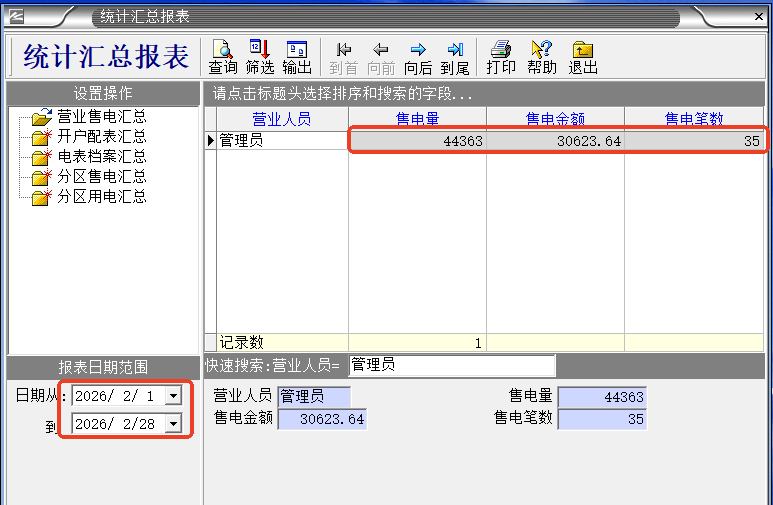Select 分区用电汇总 report entry
The image size is (773, 505).
pyautogui.click(x=101, y=197)
